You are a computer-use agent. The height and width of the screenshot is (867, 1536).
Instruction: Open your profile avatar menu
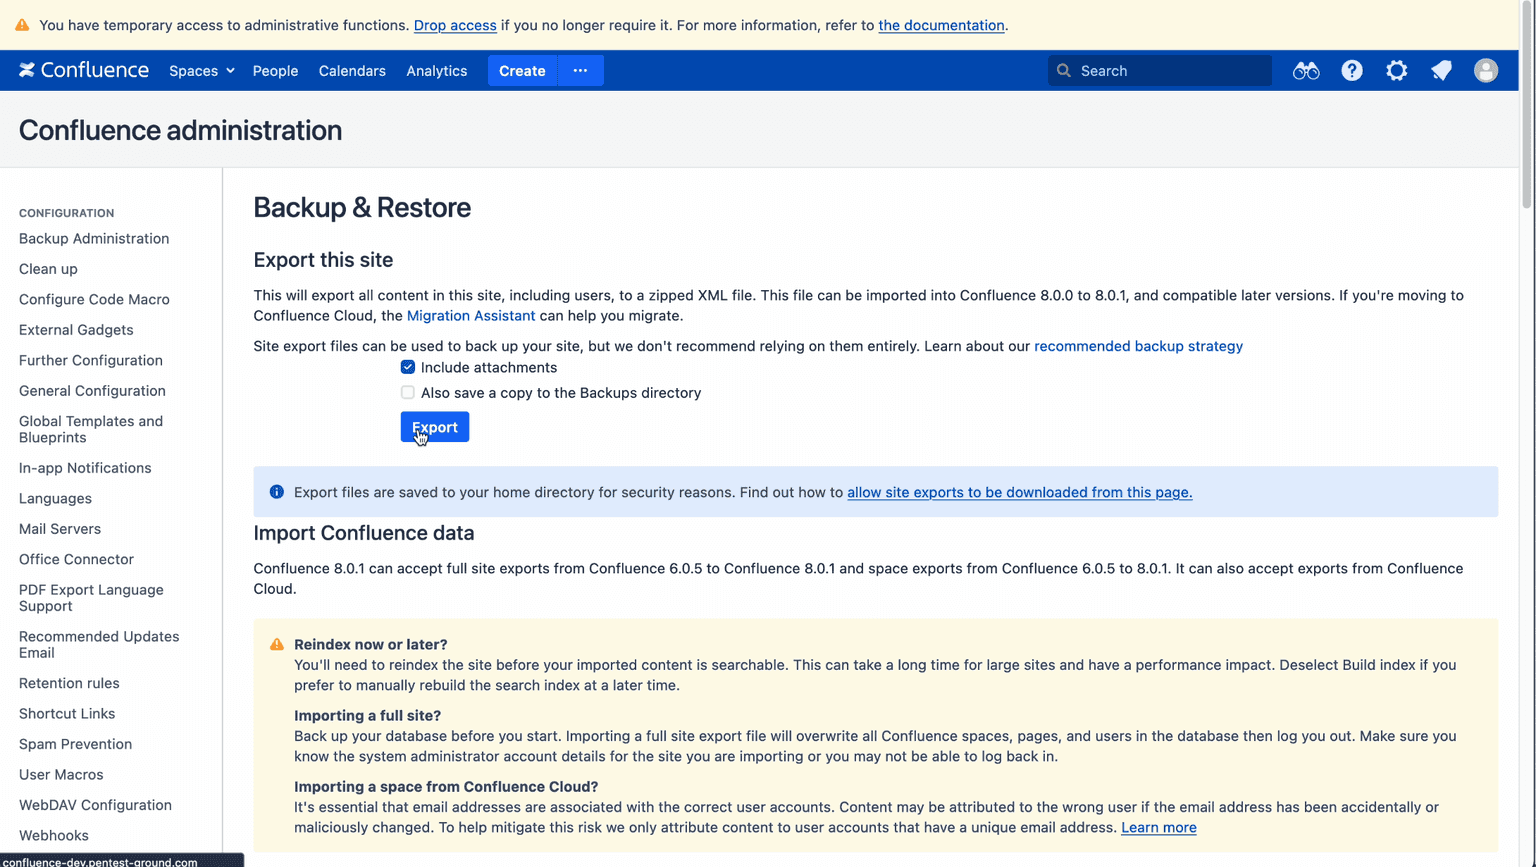point(1486,70)
